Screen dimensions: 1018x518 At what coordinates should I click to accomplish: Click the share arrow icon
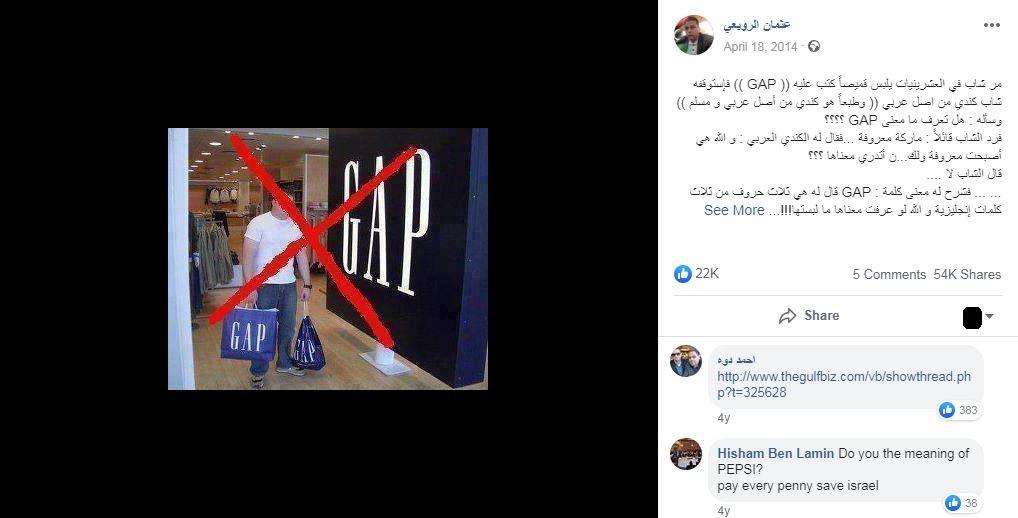788,316
